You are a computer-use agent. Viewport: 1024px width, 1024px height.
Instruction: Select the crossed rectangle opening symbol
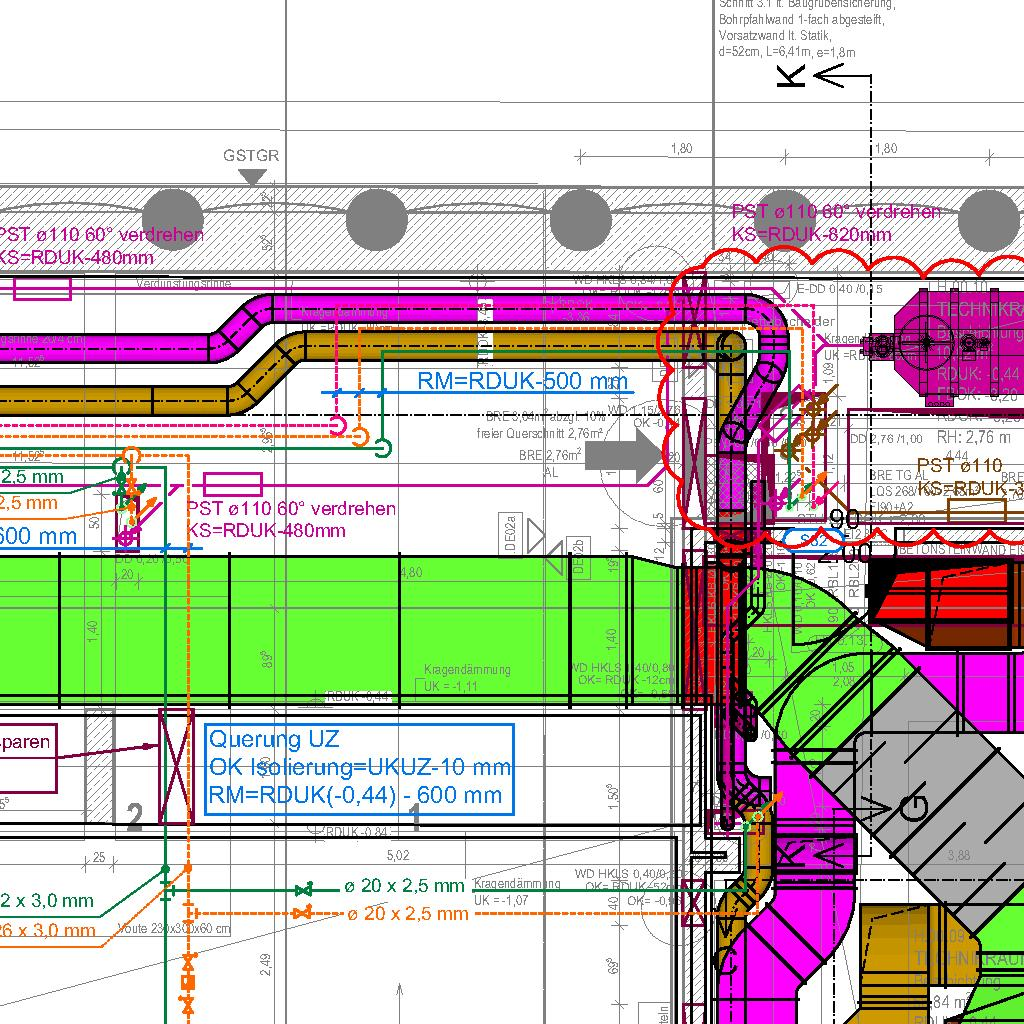point(175,766)
